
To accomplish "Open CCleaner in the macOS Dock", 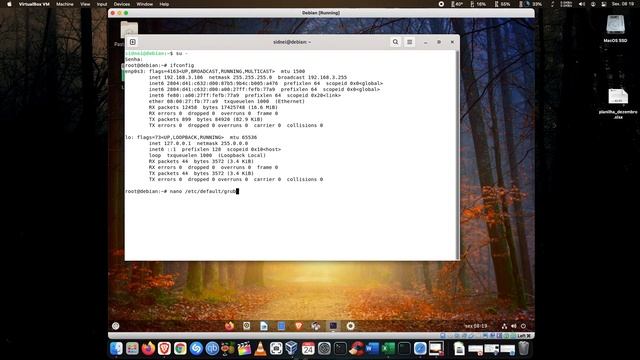I will [x=356, y=349].
